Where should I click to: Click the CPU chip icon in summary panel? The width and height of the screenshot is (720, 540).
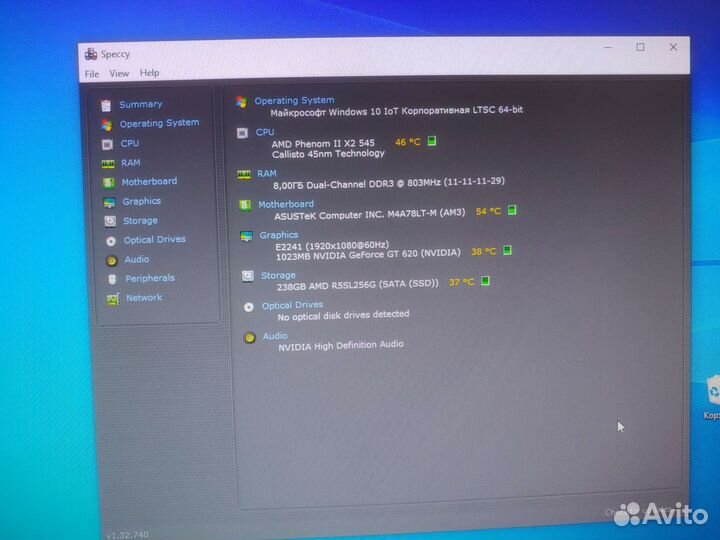click(242, 133)
